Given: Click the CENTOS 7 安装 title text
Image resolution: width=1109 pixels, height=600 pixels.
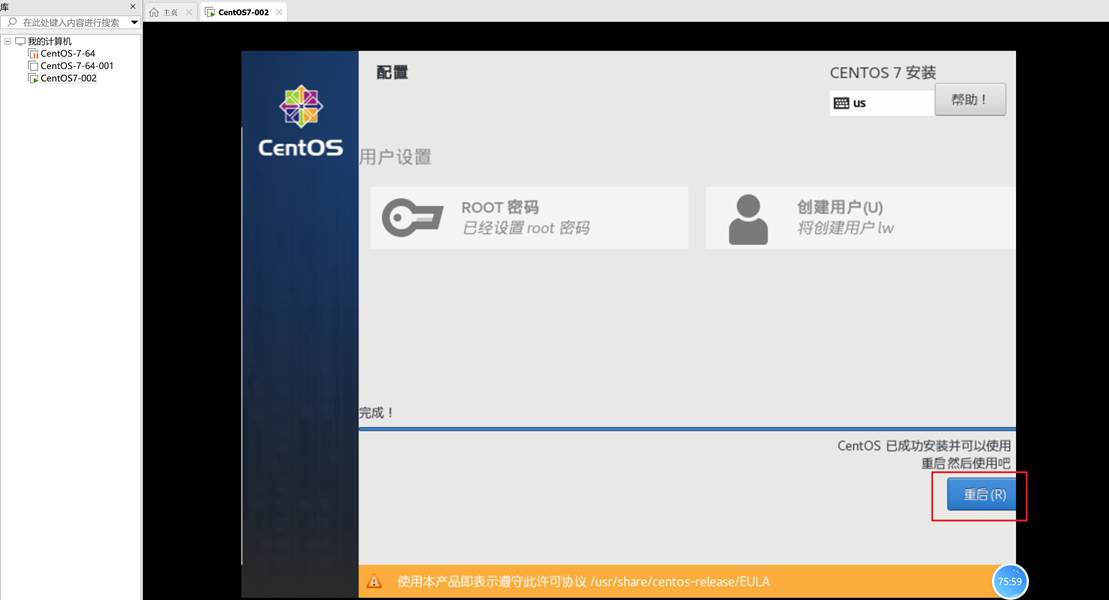Looking at the screenshot, I should tap(883, 73).
